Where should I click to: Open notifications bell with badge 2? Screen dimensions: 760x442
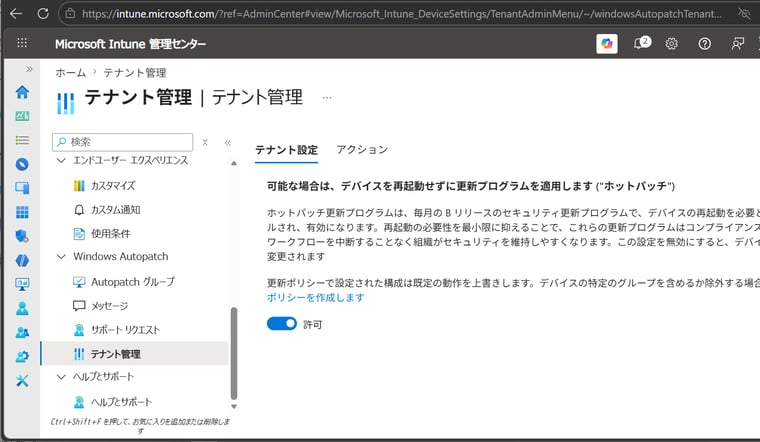[641, 43]
